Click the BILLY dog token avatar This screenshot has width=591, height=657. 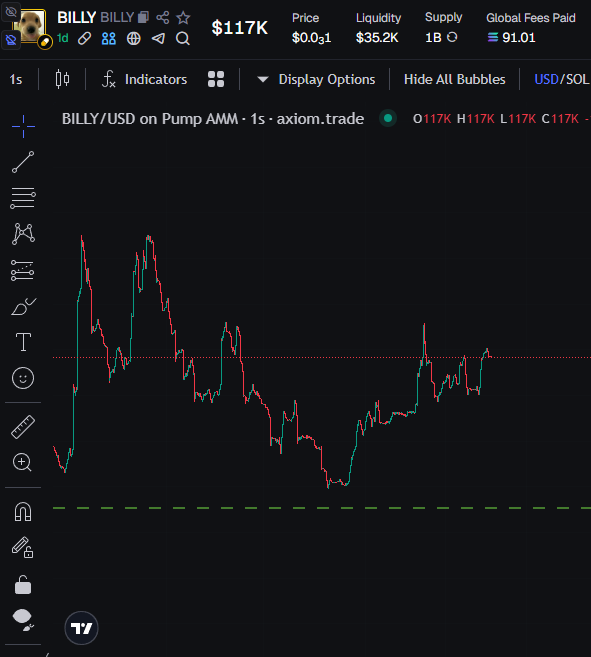tap(31, 26)
